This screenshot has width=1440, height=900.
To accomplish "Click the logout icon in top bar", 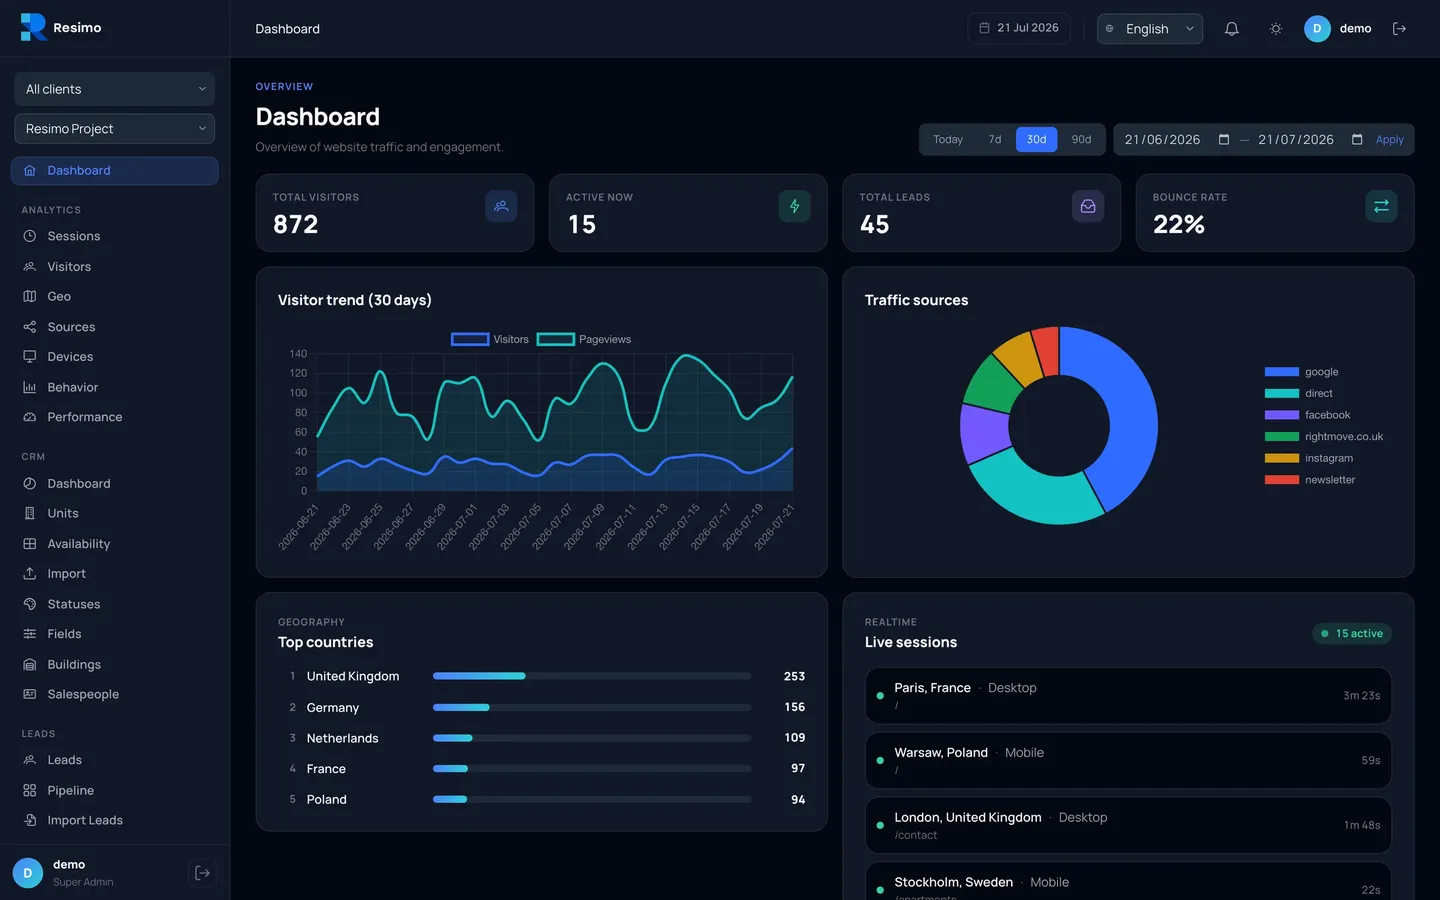I will (1399, 29).
